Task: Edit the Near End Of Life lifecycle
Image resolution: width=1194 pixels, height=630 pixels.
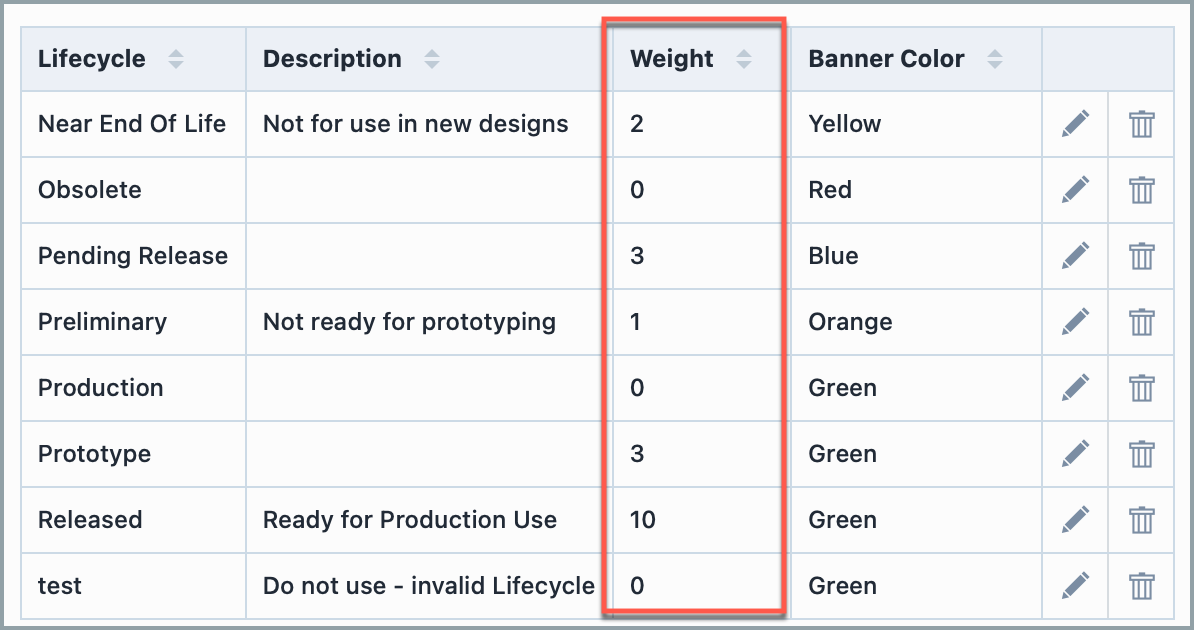Action: point(1074,124)
